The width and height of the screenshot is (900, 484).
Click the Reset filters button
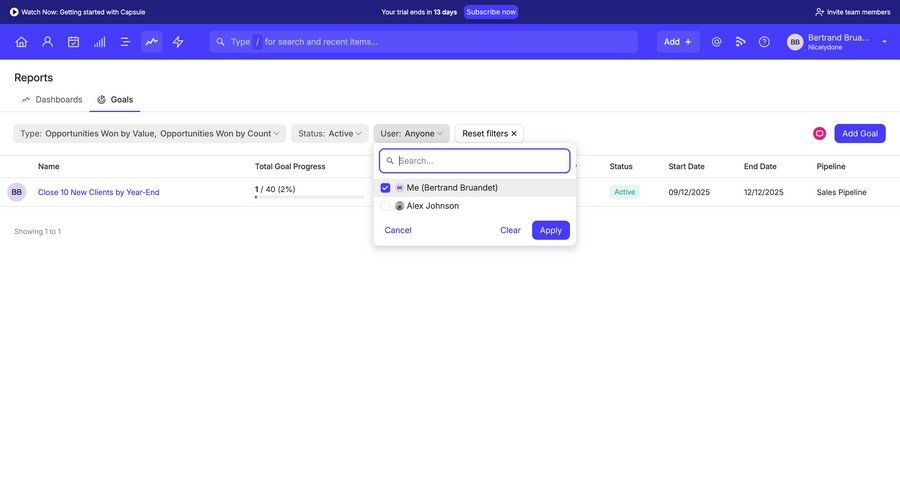click(489, 134)
